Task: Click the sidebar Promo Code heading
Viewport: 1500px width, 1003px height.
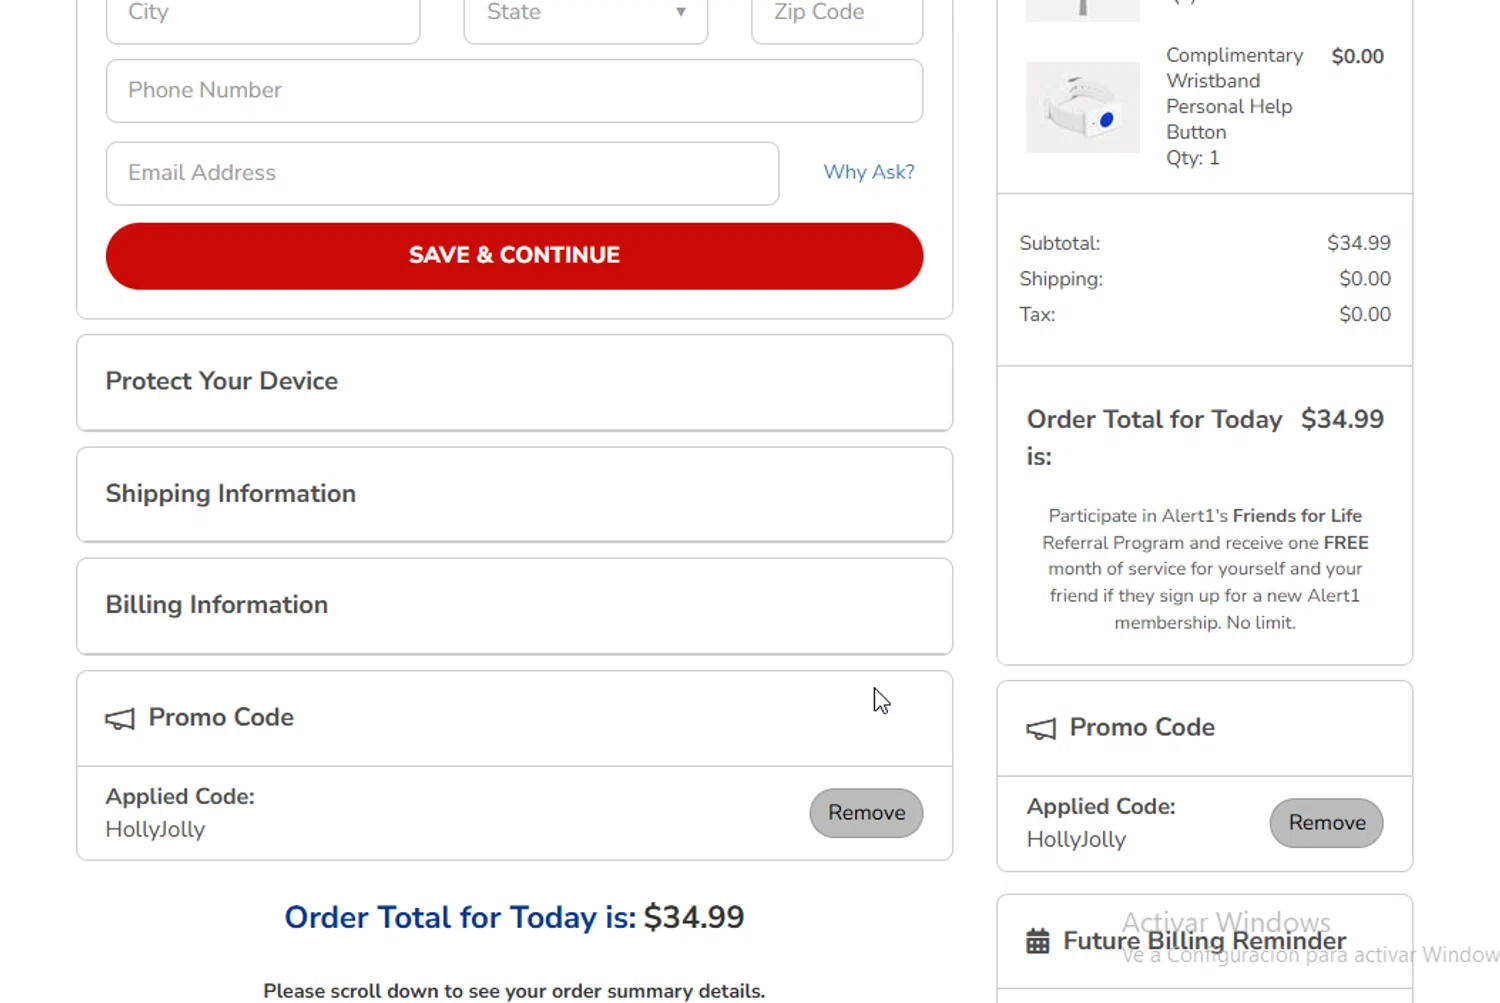Action: (1142, 728)
